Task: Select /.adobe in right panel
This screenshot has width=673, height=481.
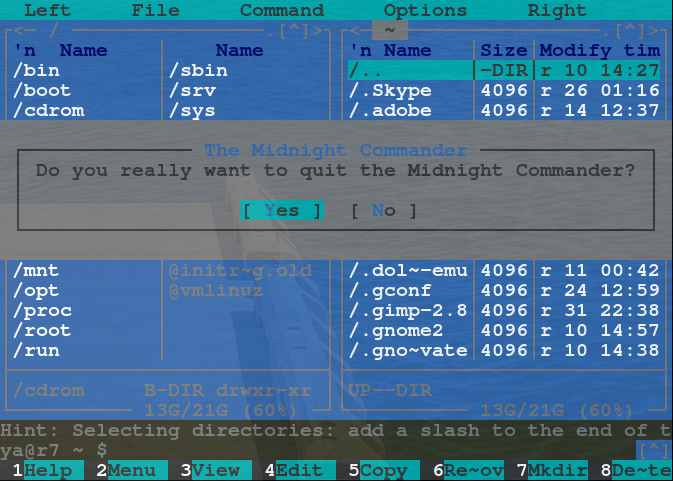Action: tap(390, 110)
